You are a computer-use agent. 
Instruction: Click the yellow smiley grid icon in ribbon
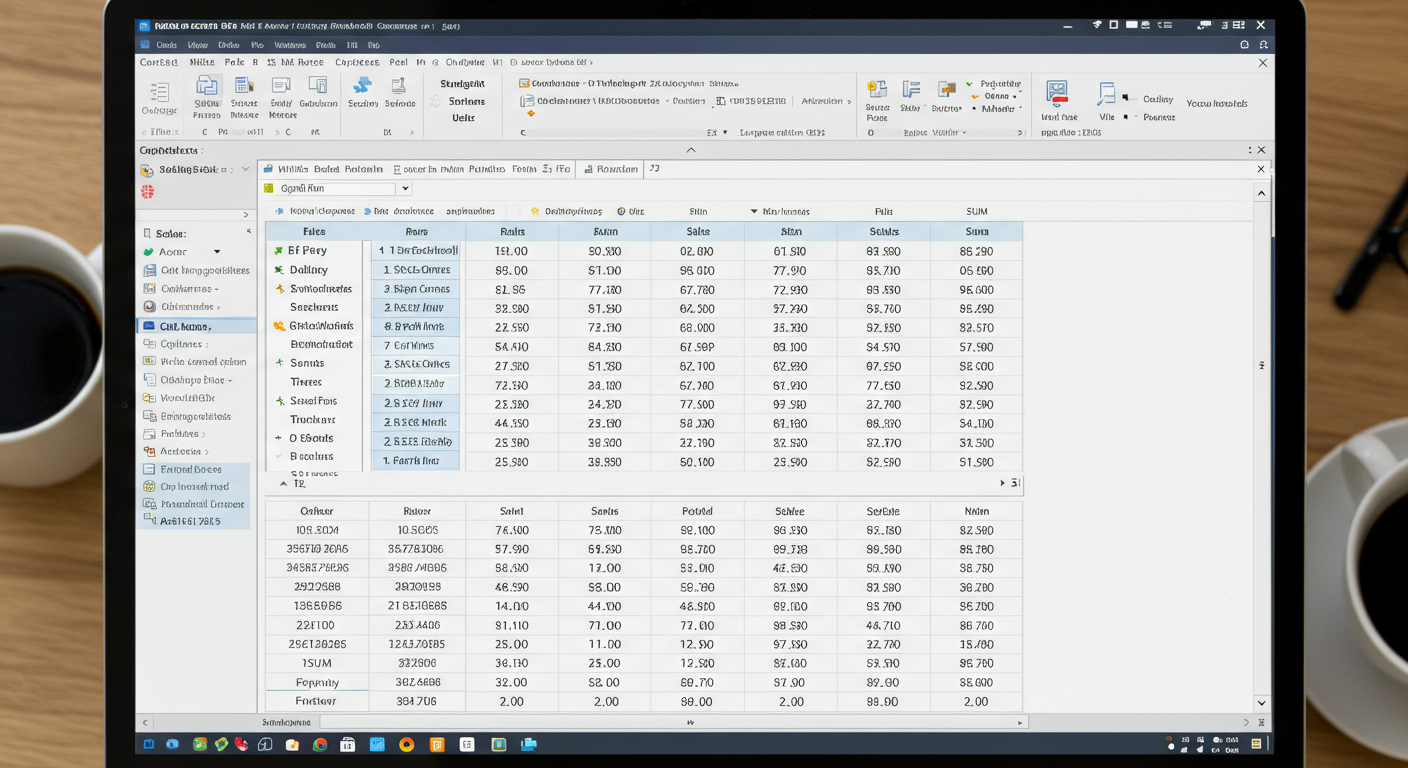pyautogui.click(x=877, y=89)
